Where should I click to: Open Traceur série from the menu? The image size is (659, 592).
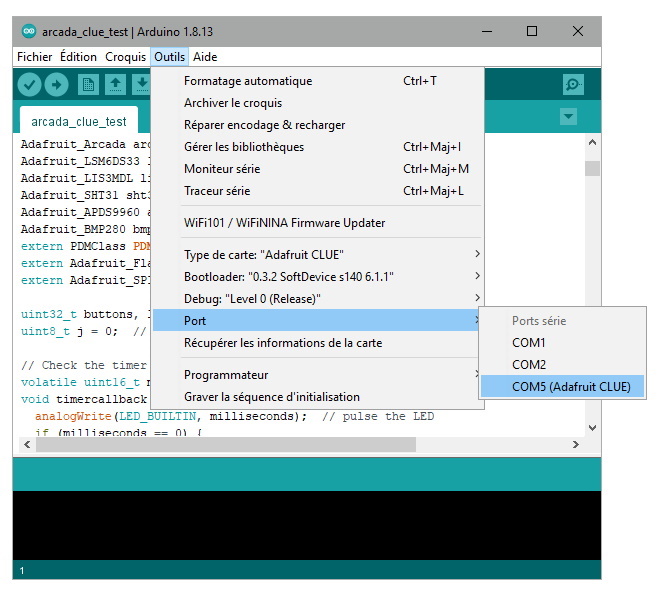318,191
